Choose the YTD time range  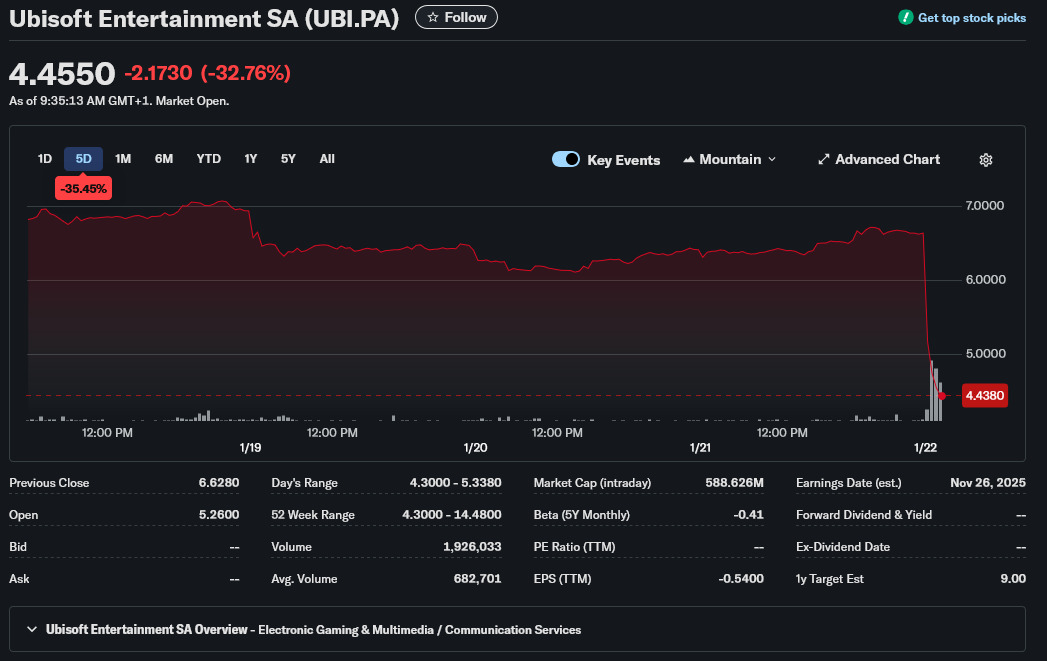pyautogui.click(x=209, y=159)
